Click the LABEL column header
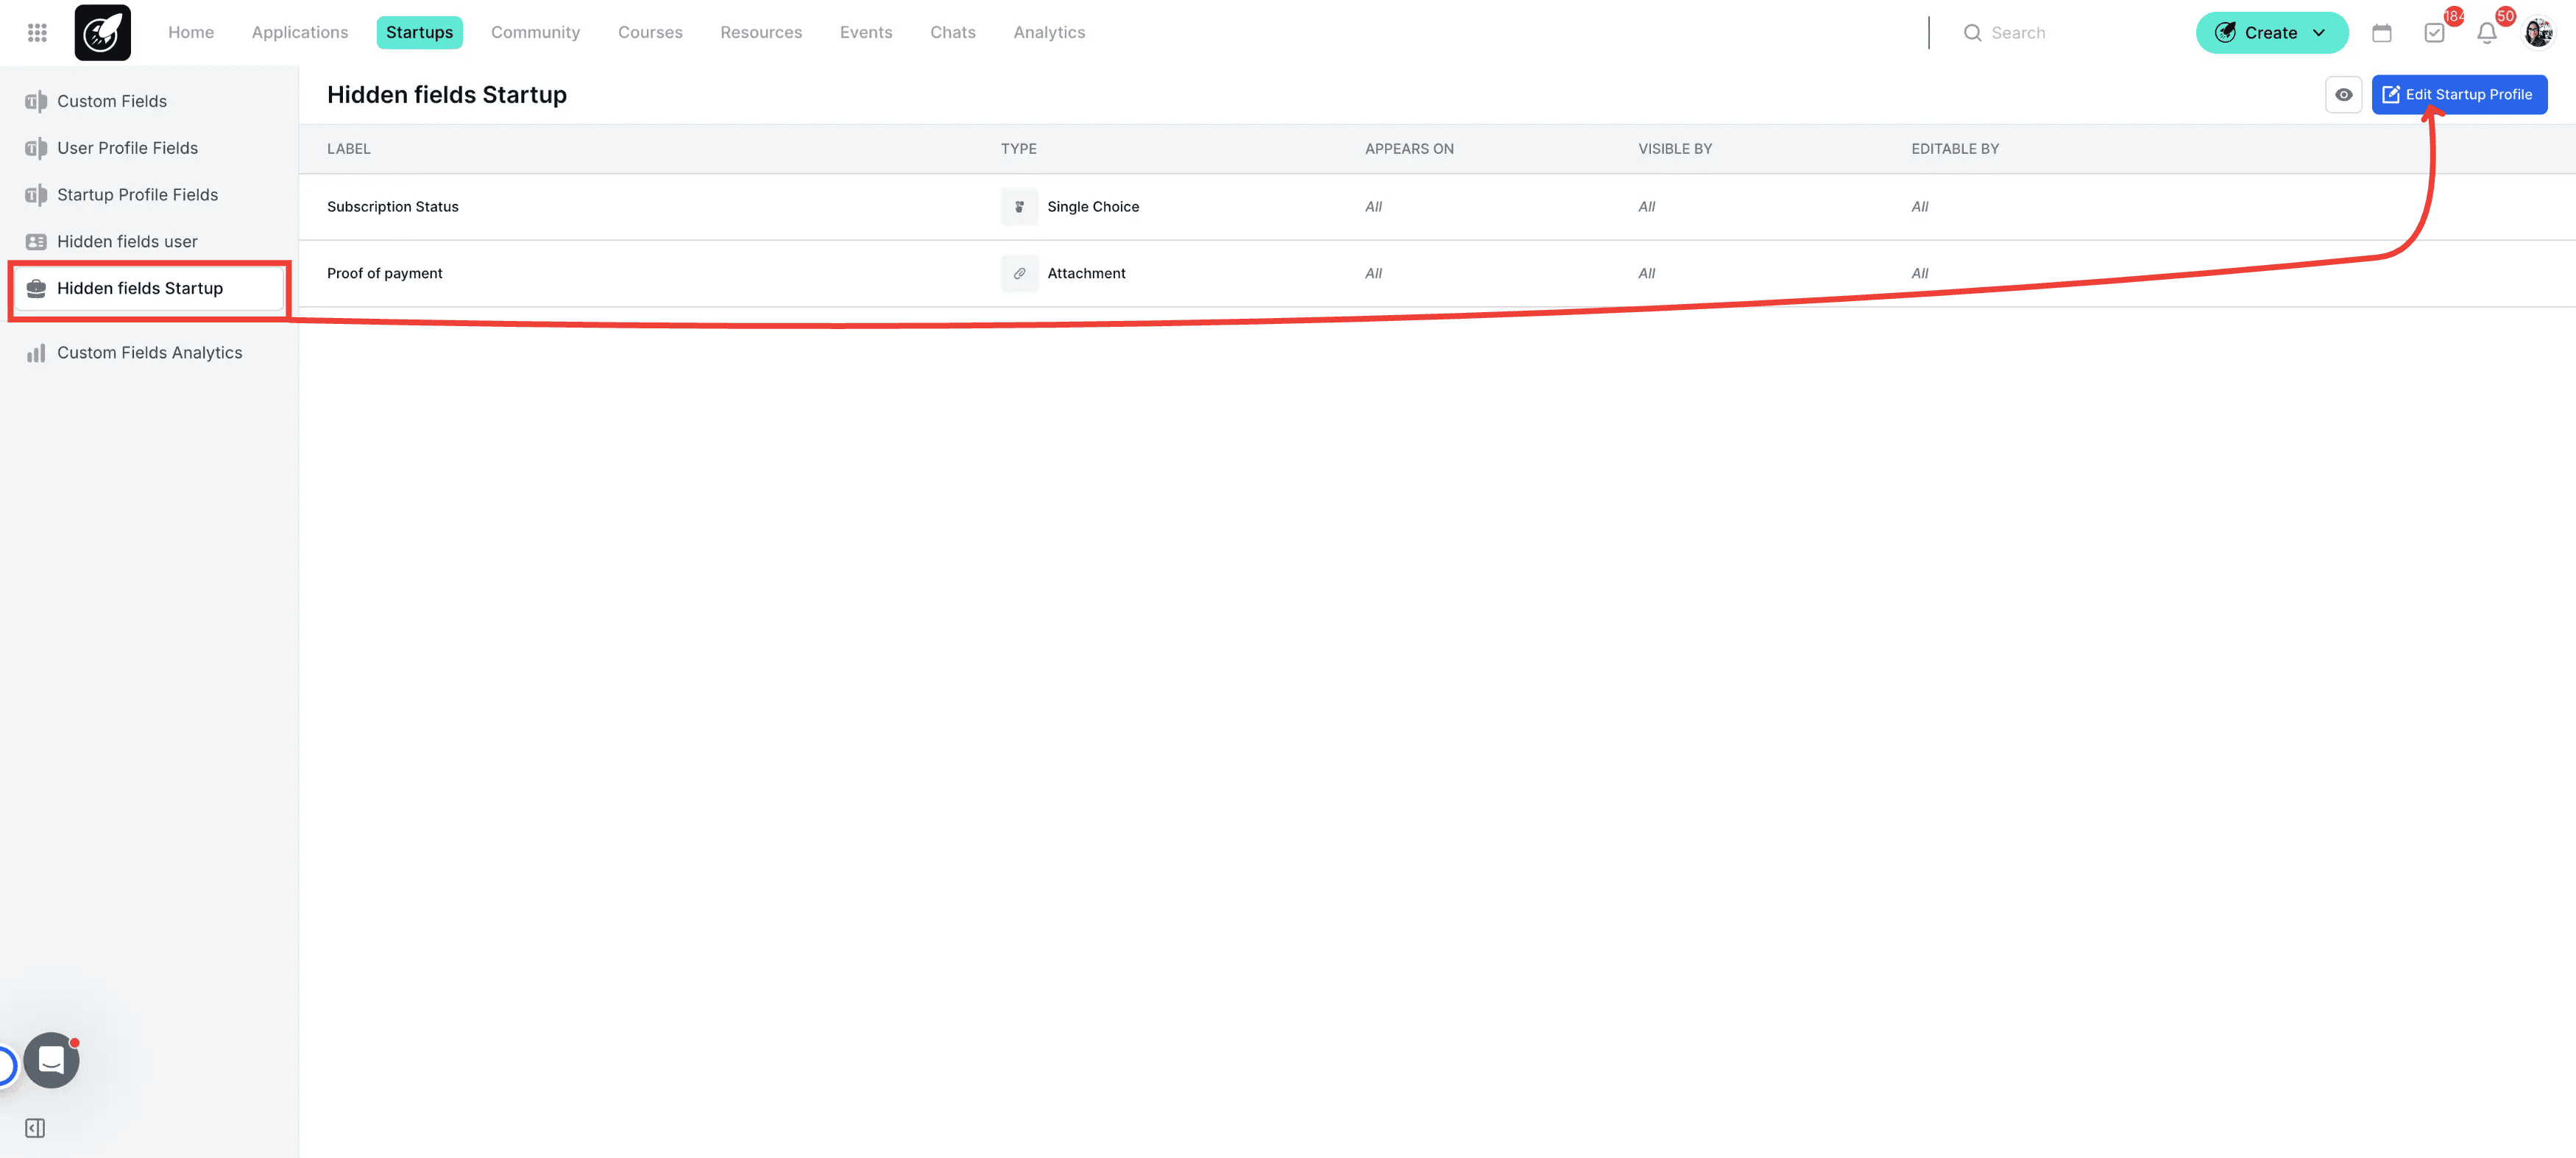 coord(348,149)
